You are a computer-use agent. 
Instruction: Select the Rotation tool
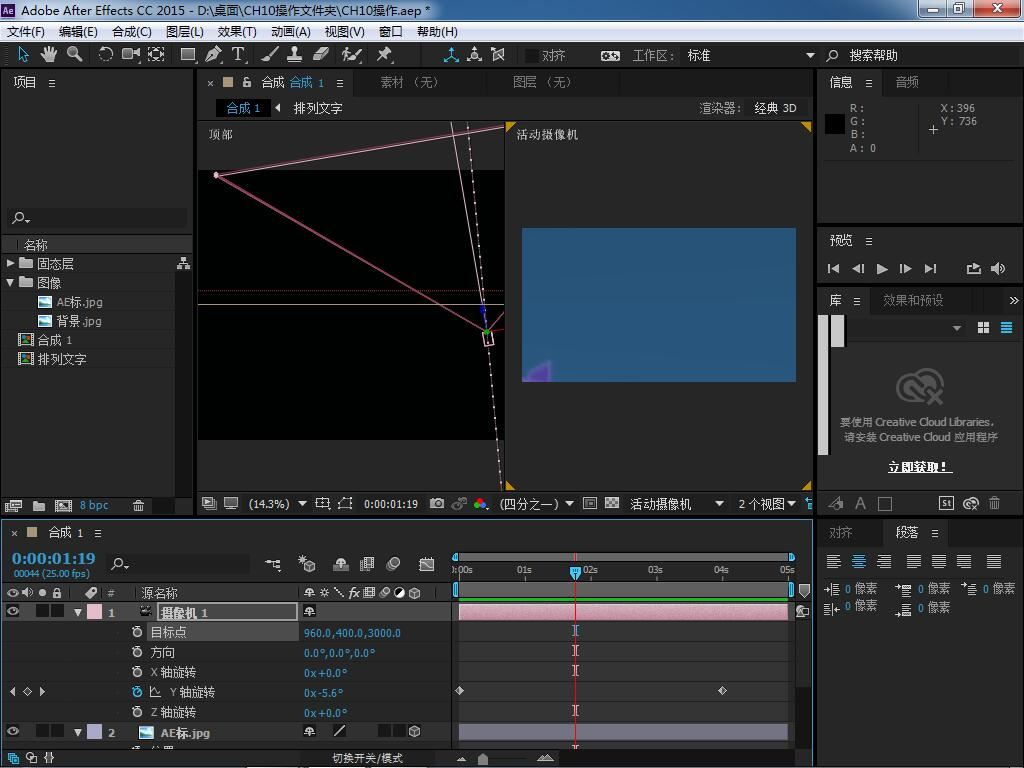[105, 55]
